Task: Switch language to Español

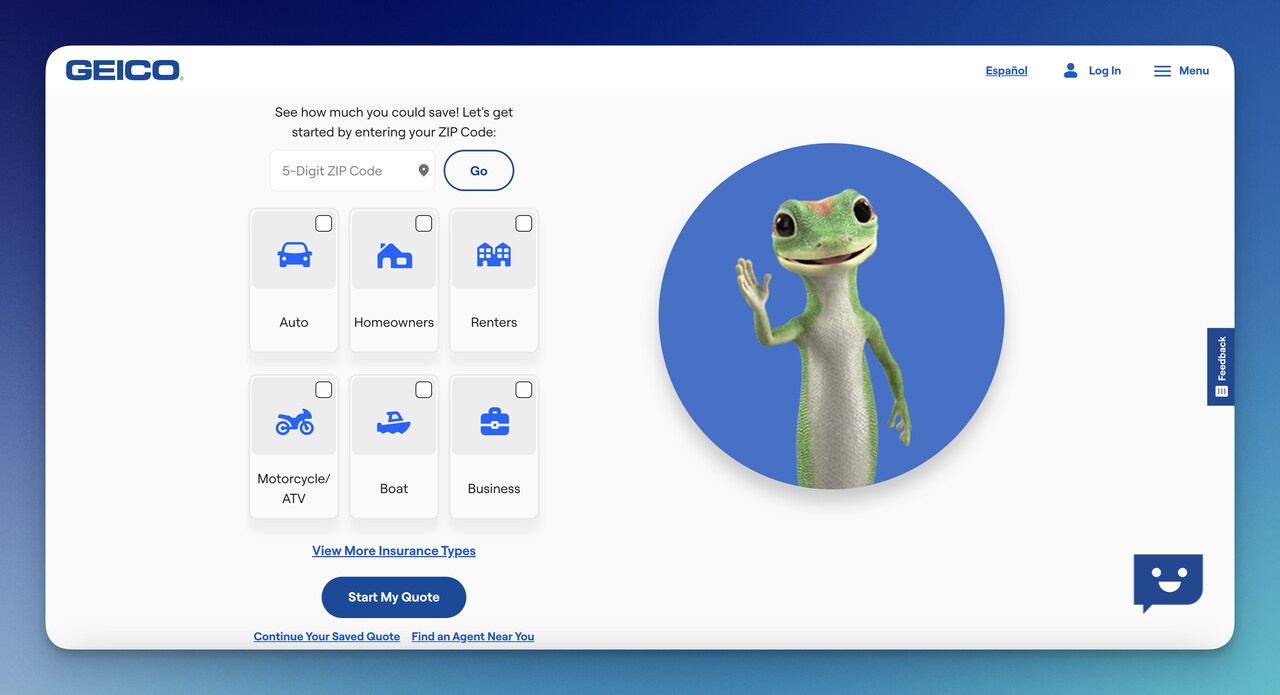Action: click(x=1006, y=71)
